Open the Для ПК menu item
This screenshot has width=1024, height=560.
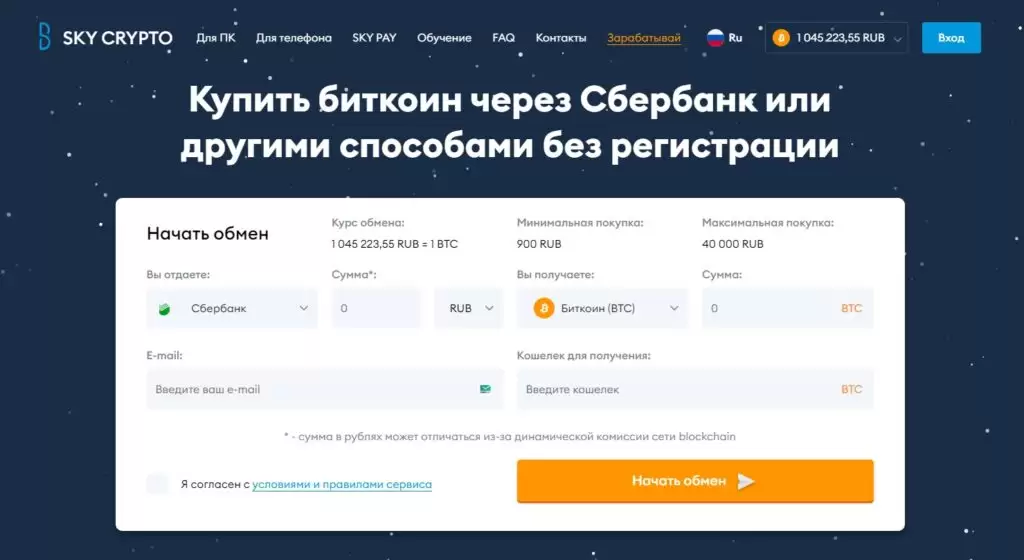pos(216,38)
